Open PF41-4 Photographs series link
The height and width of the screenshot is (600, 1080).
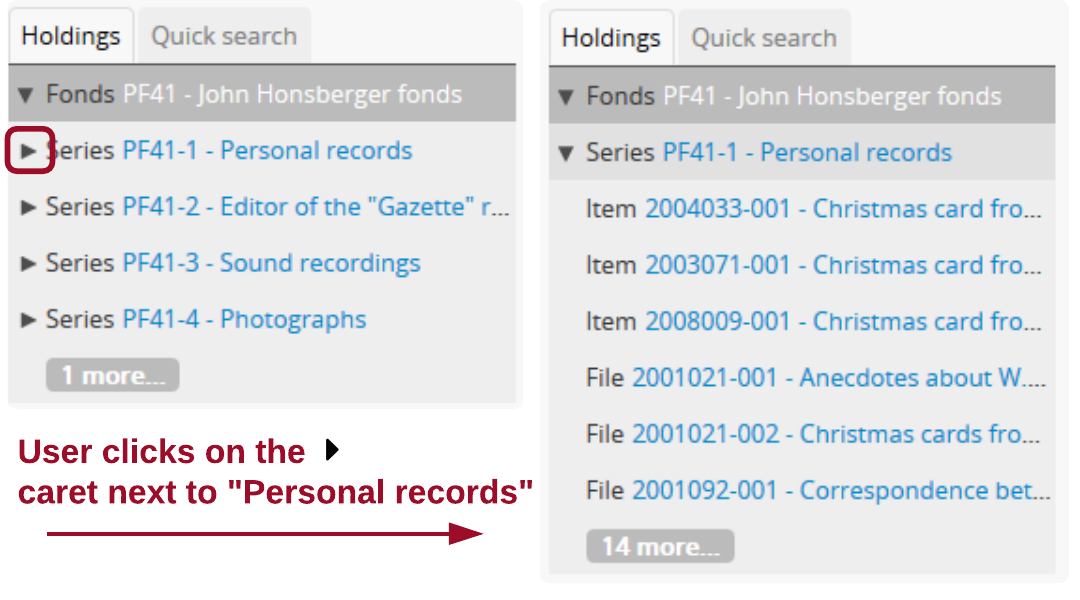(x=244, y=319)
